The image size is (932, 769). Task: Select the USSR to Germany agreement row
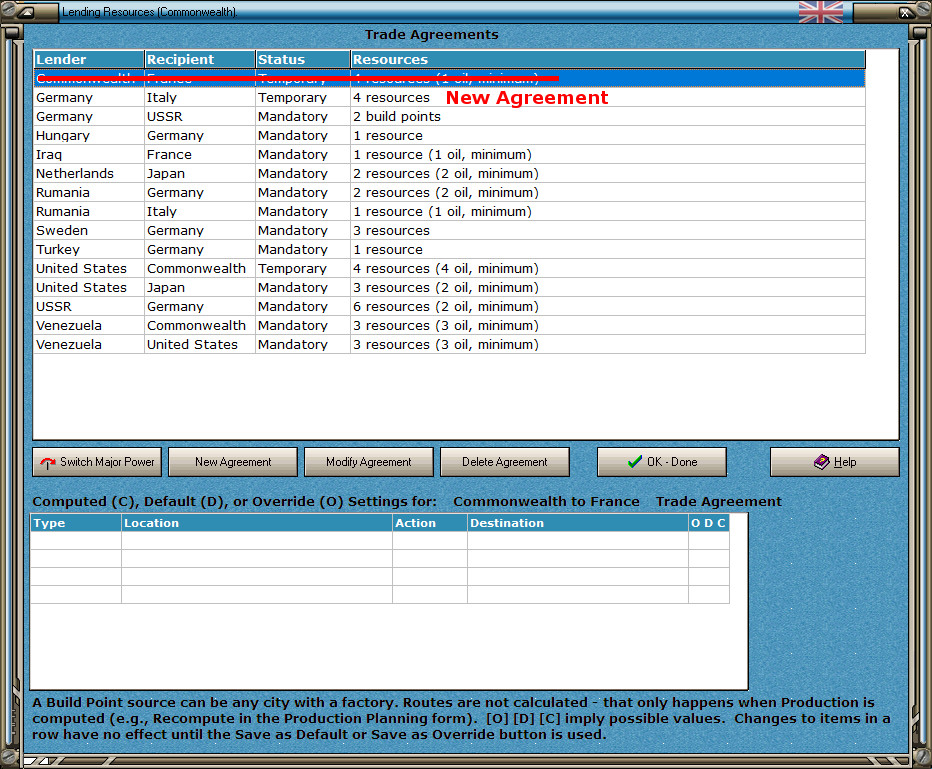coord(449,307)
